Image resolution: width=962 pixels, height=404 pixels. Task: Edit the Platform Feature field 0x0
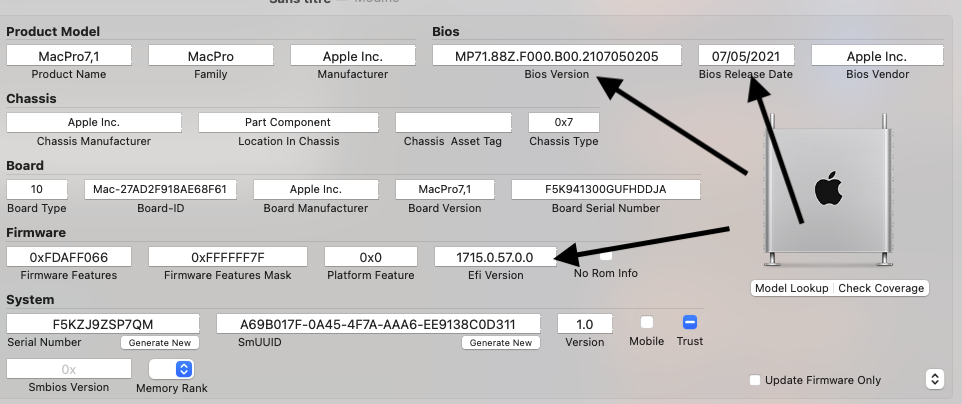coord(371,257)
